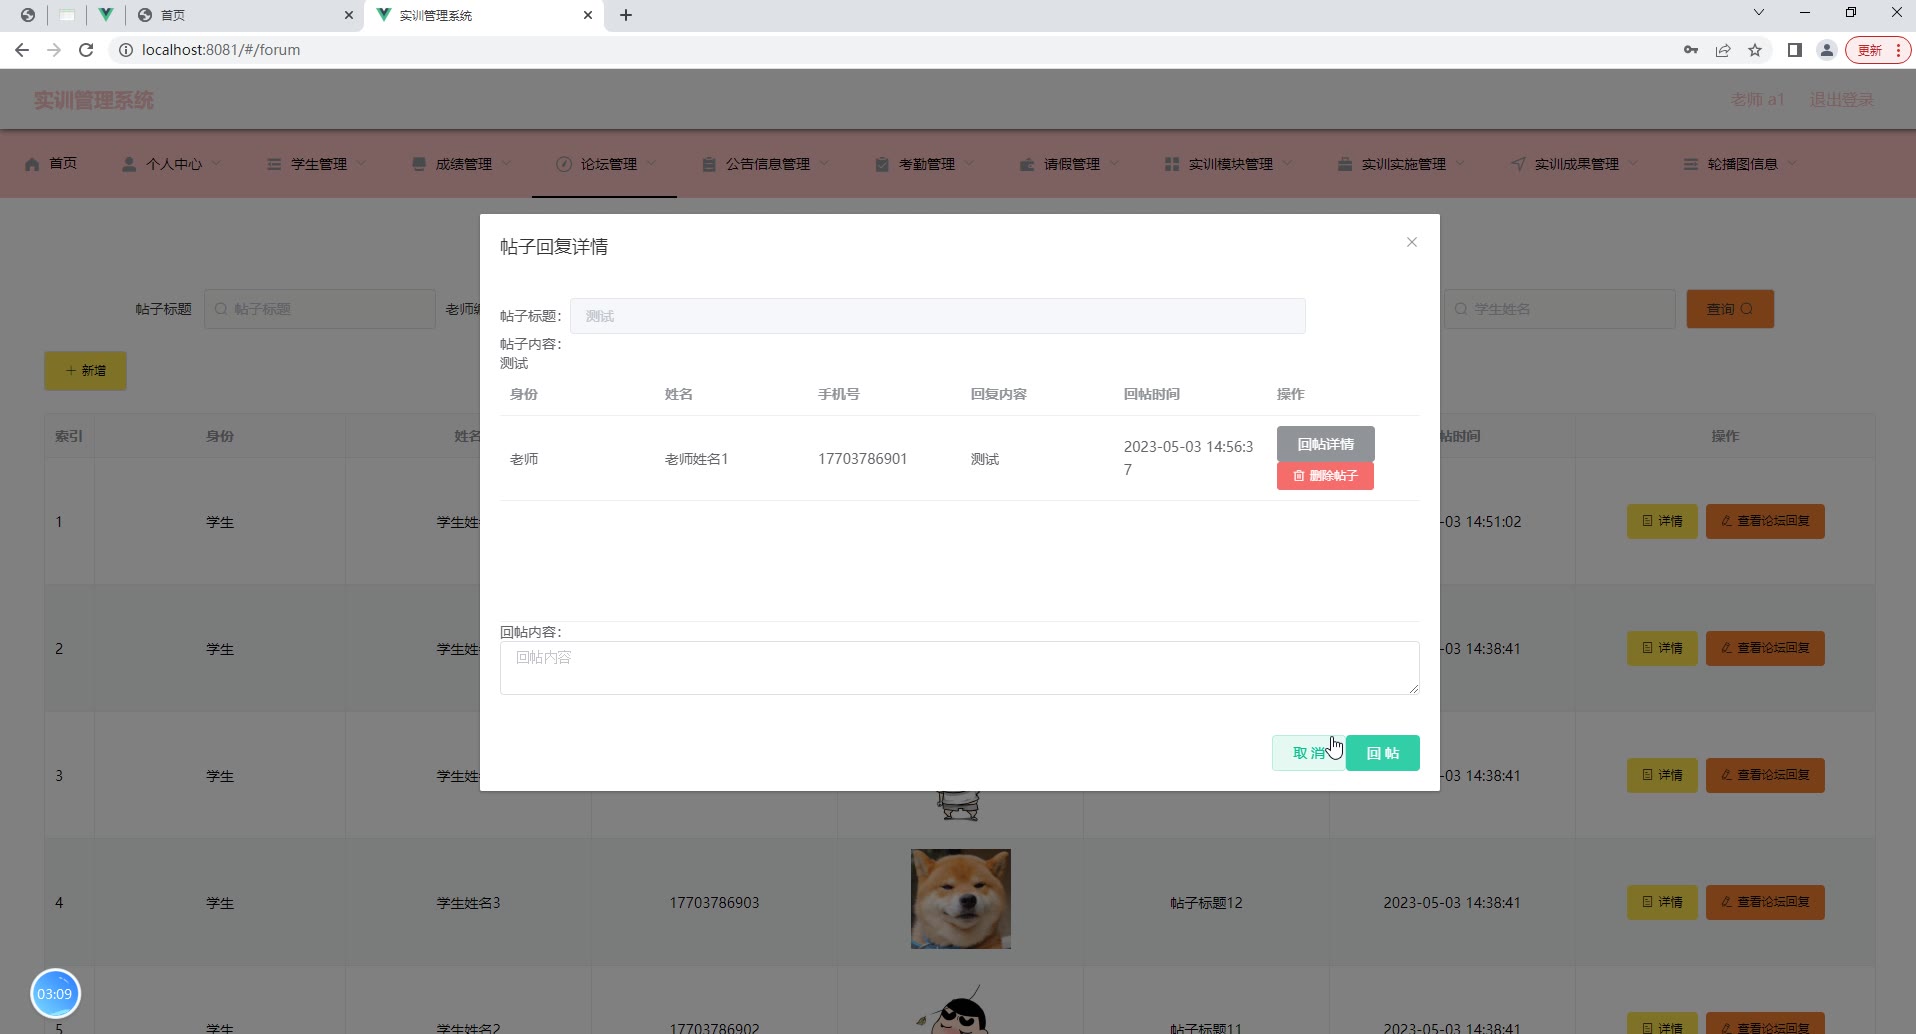Click the 帖子标题 field in the dialog

pos(937,316)
